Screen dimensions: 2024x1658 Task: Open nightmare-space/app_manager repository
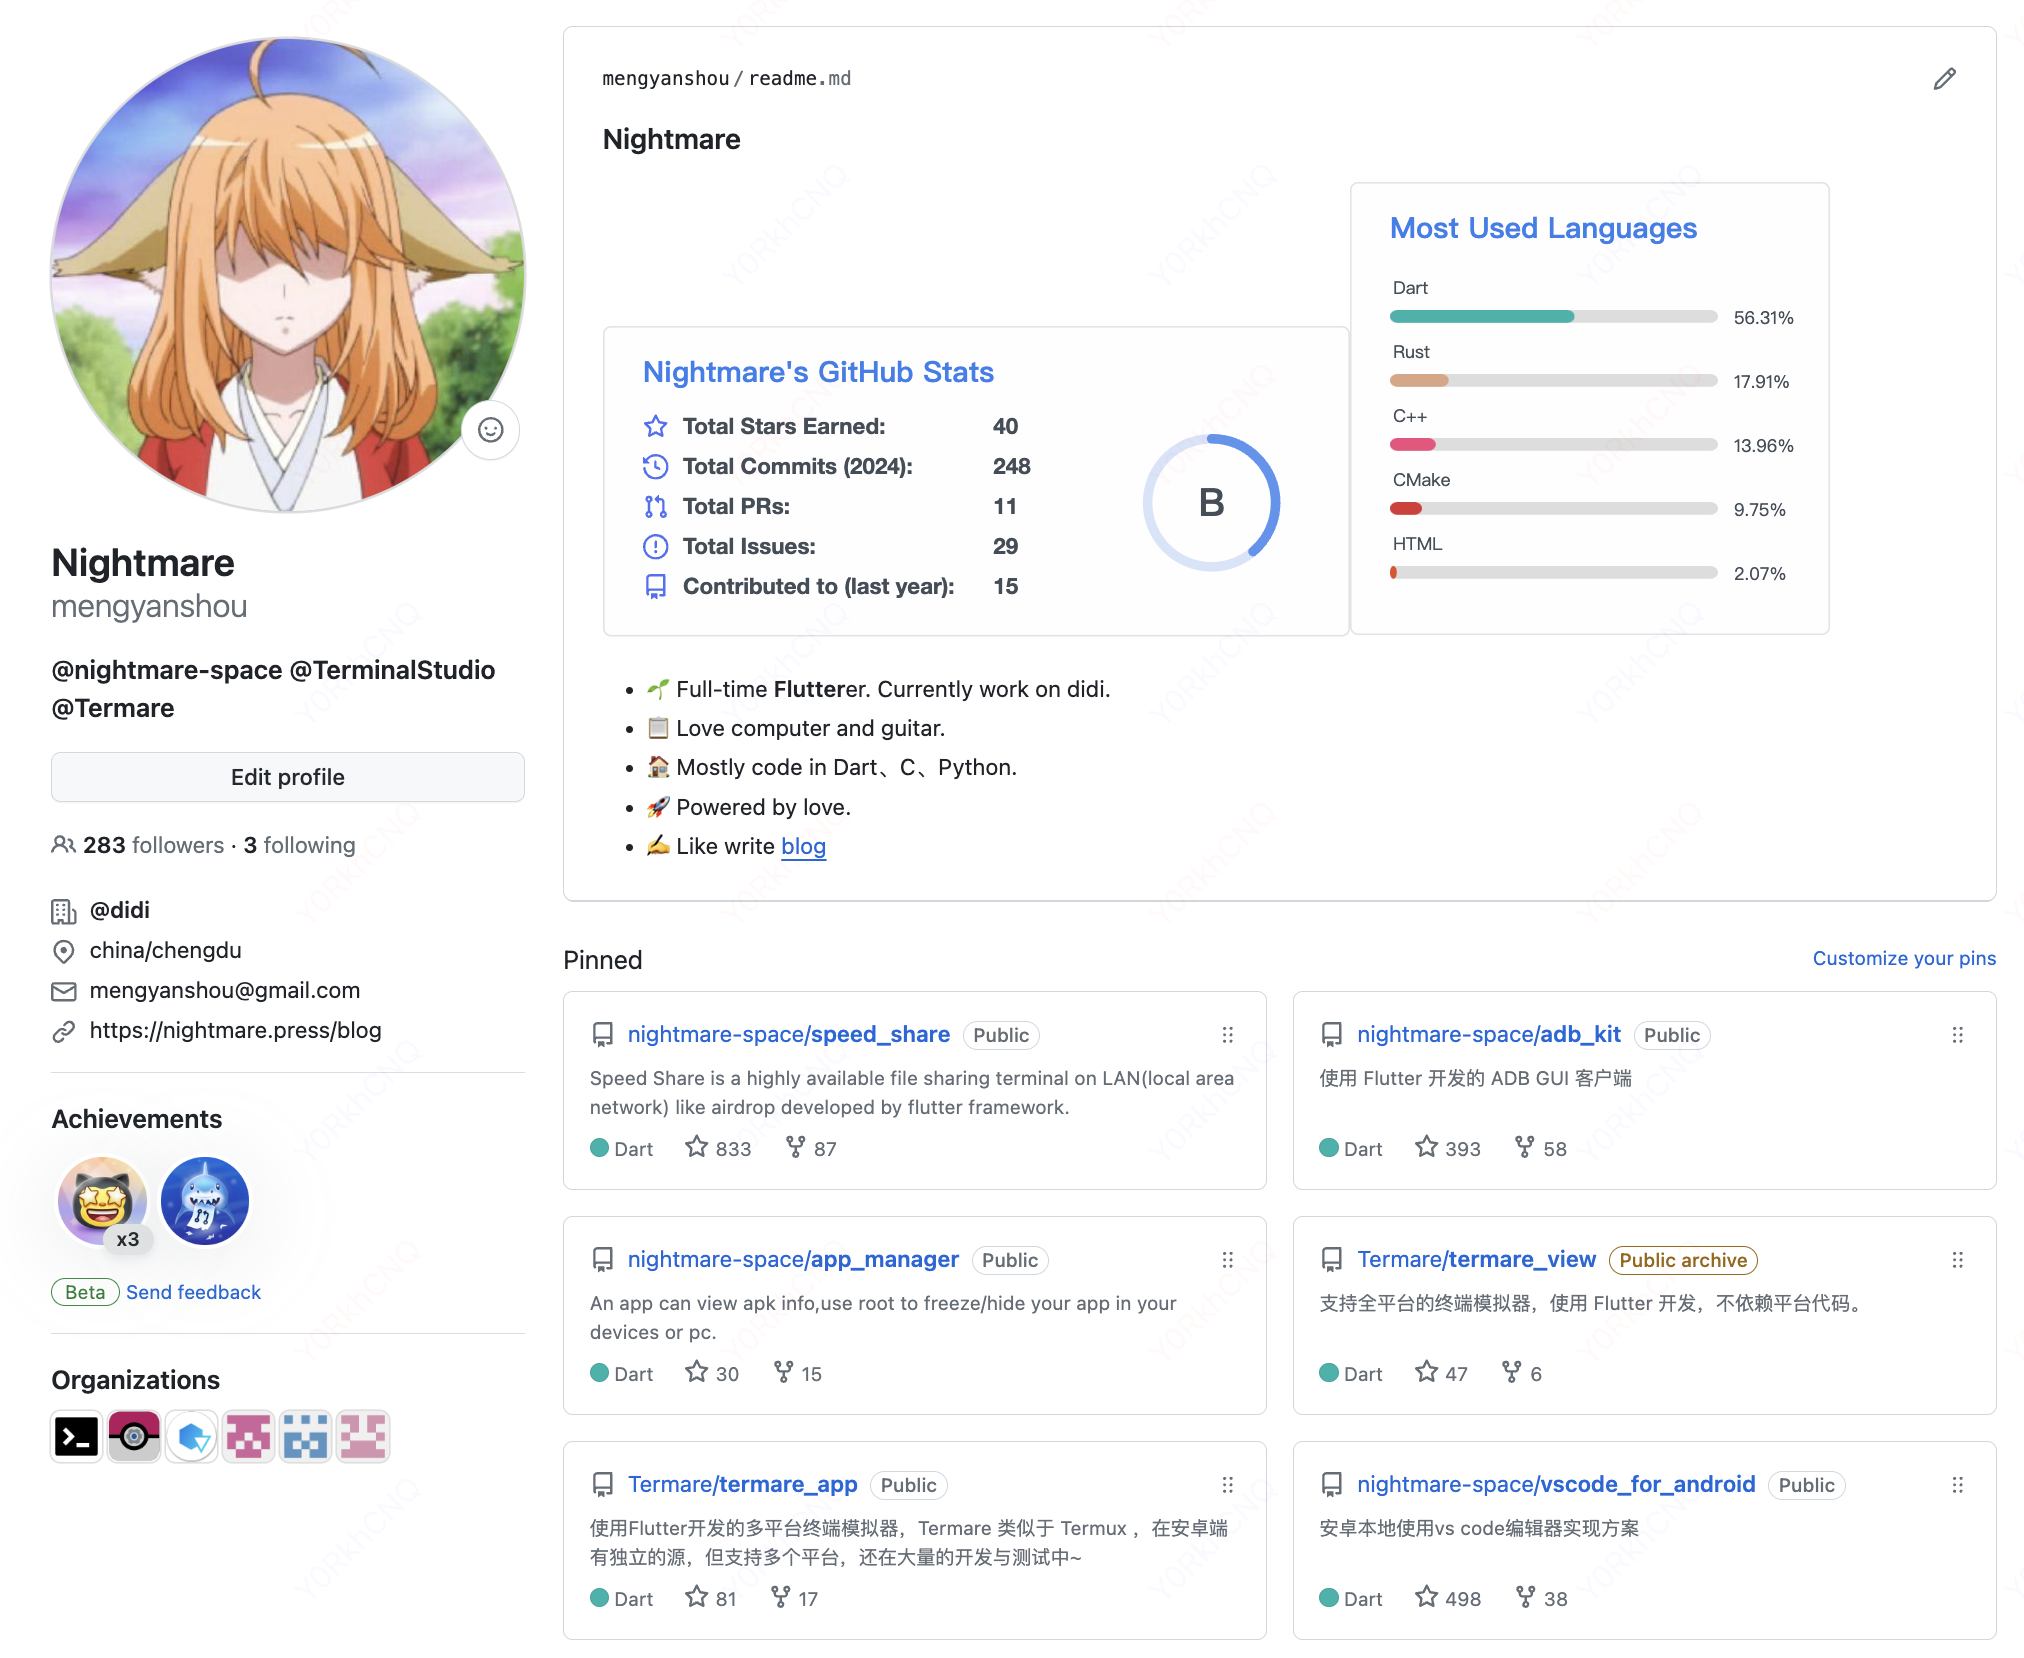[793, 1259]
